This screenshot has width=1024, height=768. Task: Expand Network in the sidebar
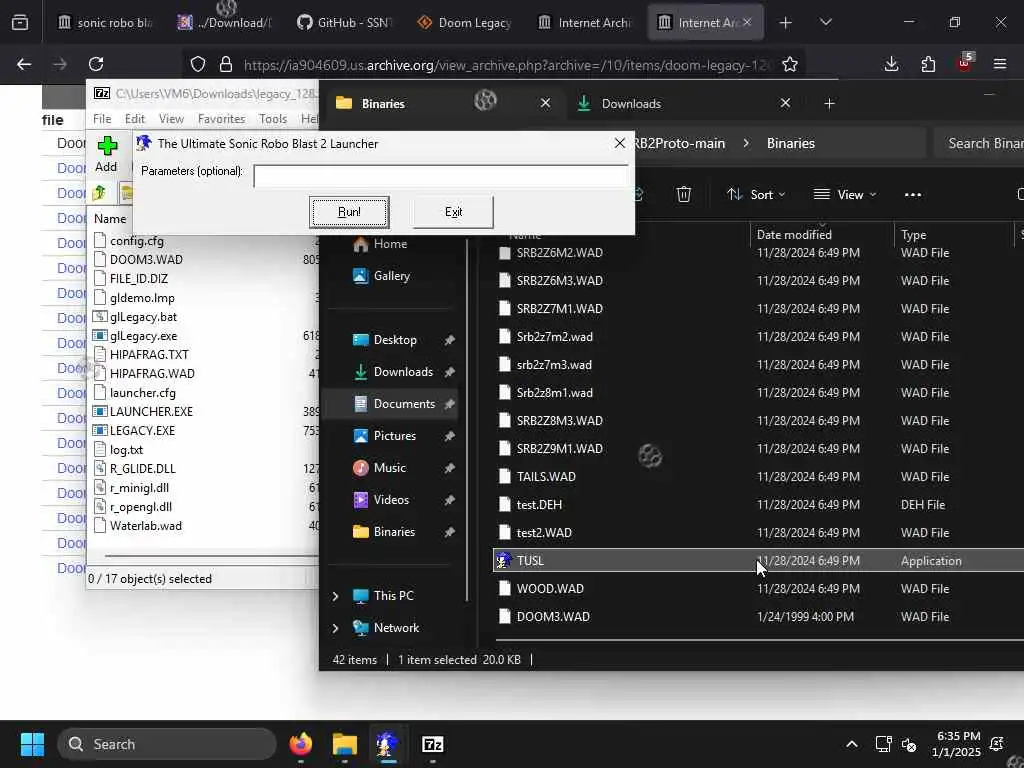[x=336, y=628]
